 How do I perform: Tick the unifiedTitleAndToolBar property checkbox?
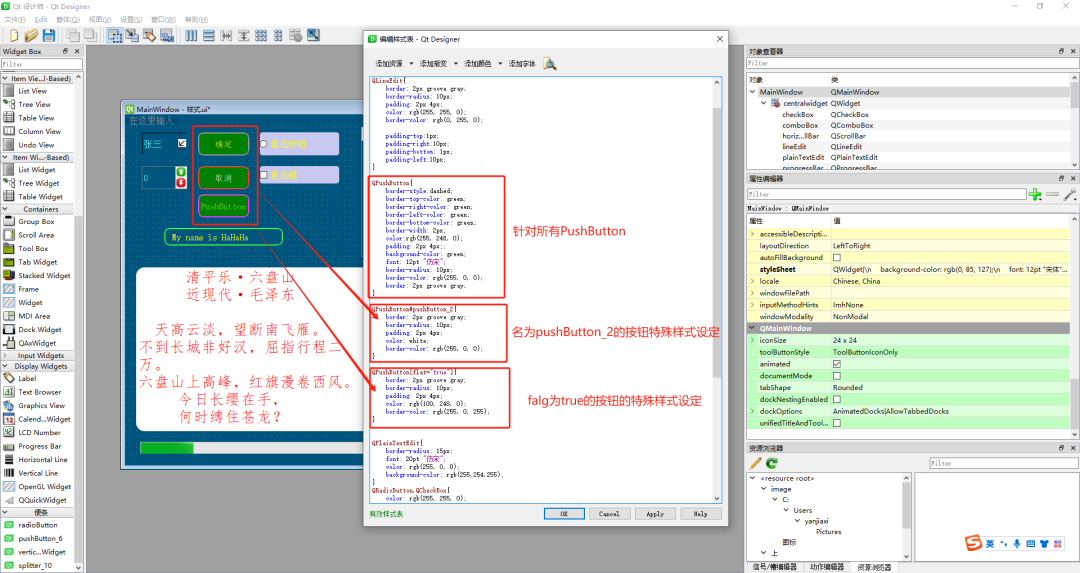point(837,423)
